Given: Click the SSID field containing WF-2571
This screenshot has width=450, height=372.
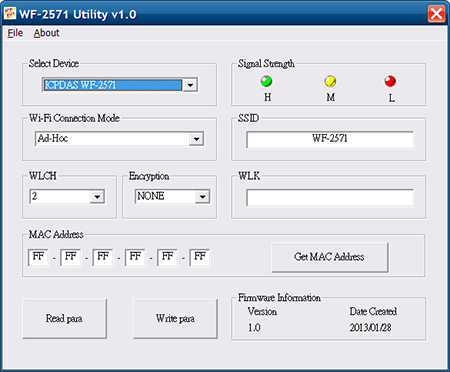Looking at the screenshot, I should pyautogui.click(x=330, y=139).
